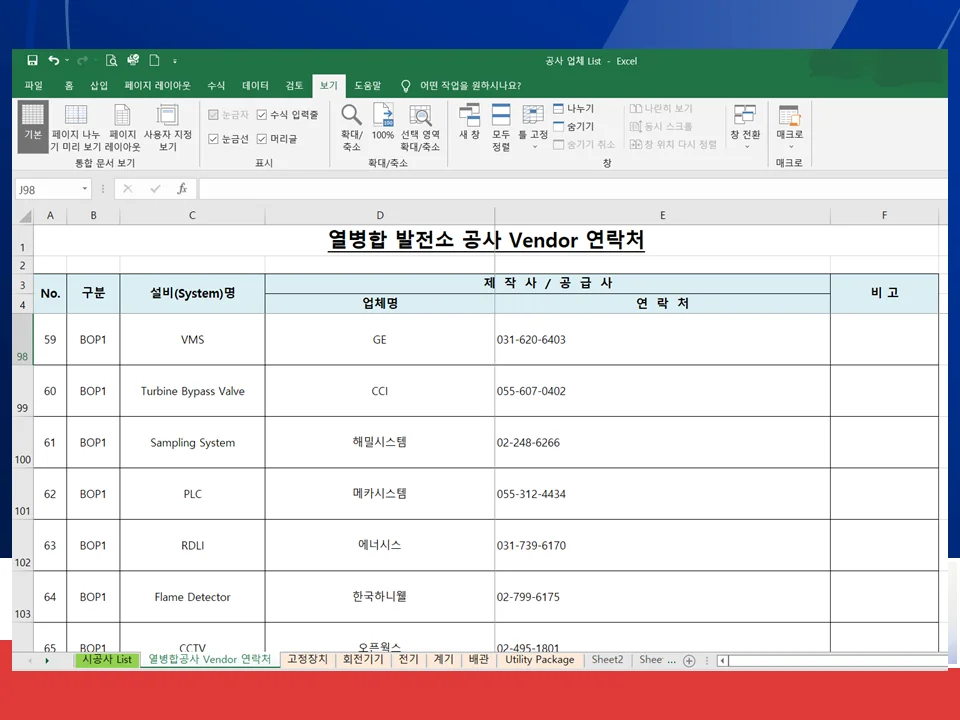Select cell containing Turbine Bypass Valve

tap(192, 391)
